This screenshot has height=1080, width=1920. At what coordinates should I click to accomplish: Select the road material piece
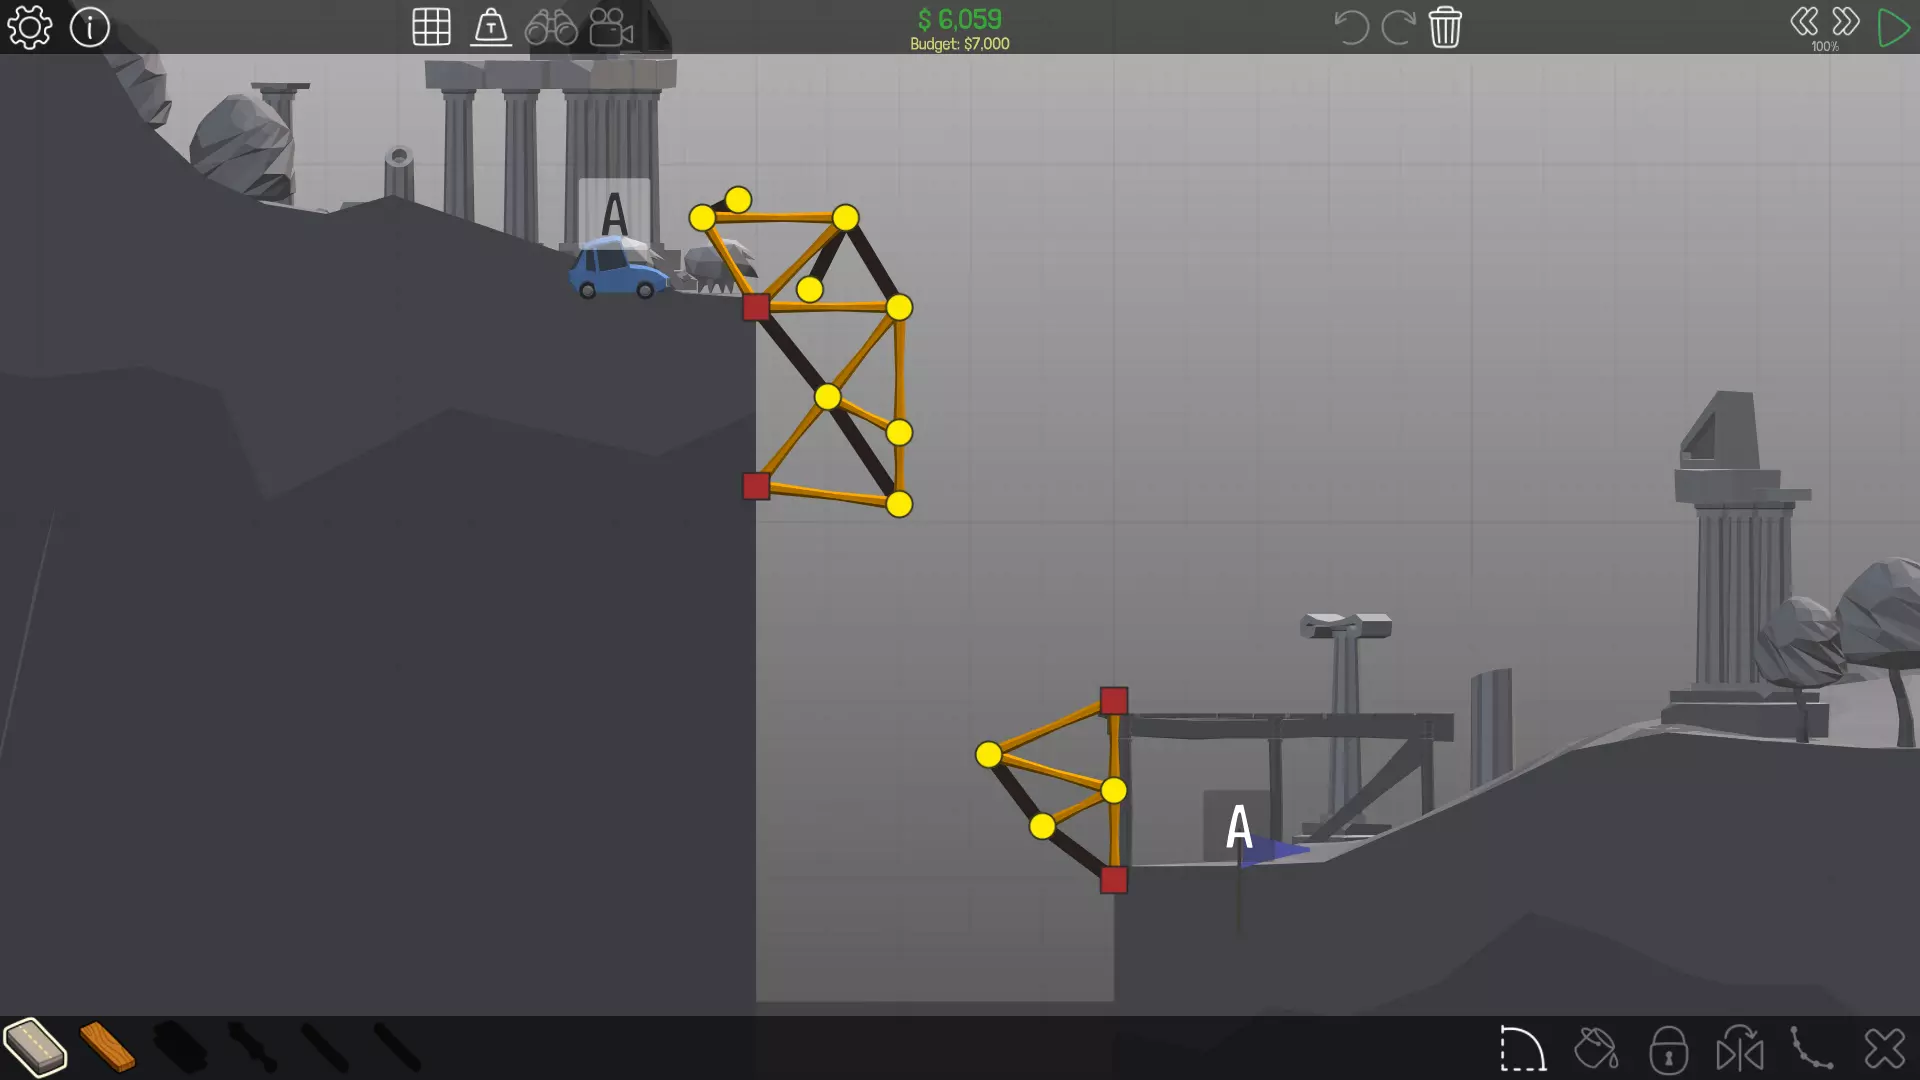pyautogui.click(x=35, y=1047)
